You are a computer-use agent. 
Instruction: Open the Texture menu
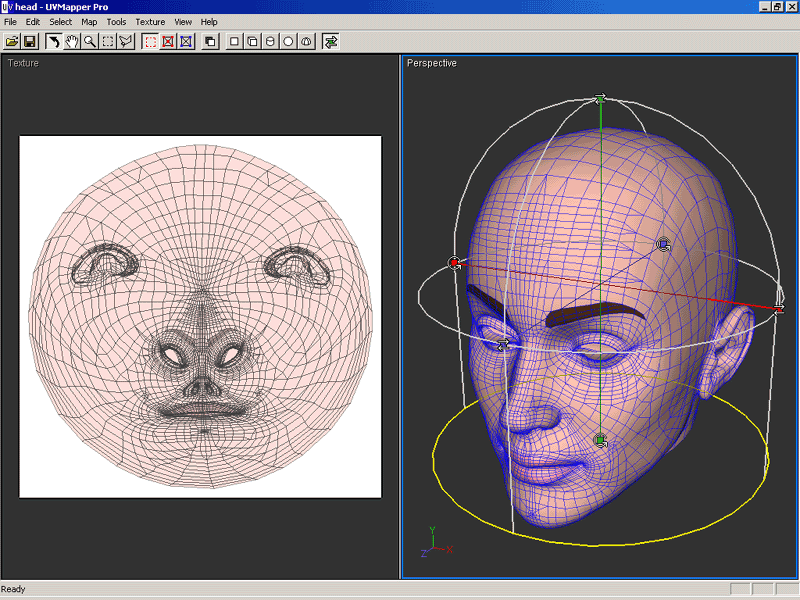click(150, 22)
